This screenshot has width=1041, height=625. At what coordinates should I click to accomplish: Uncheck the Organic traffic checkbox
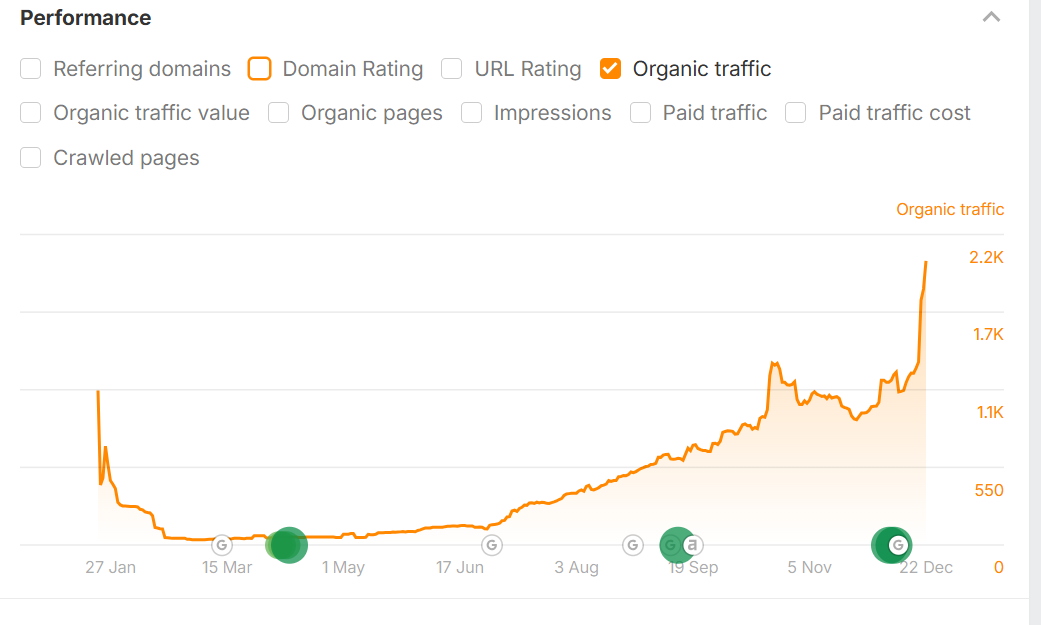click(610, 68)
